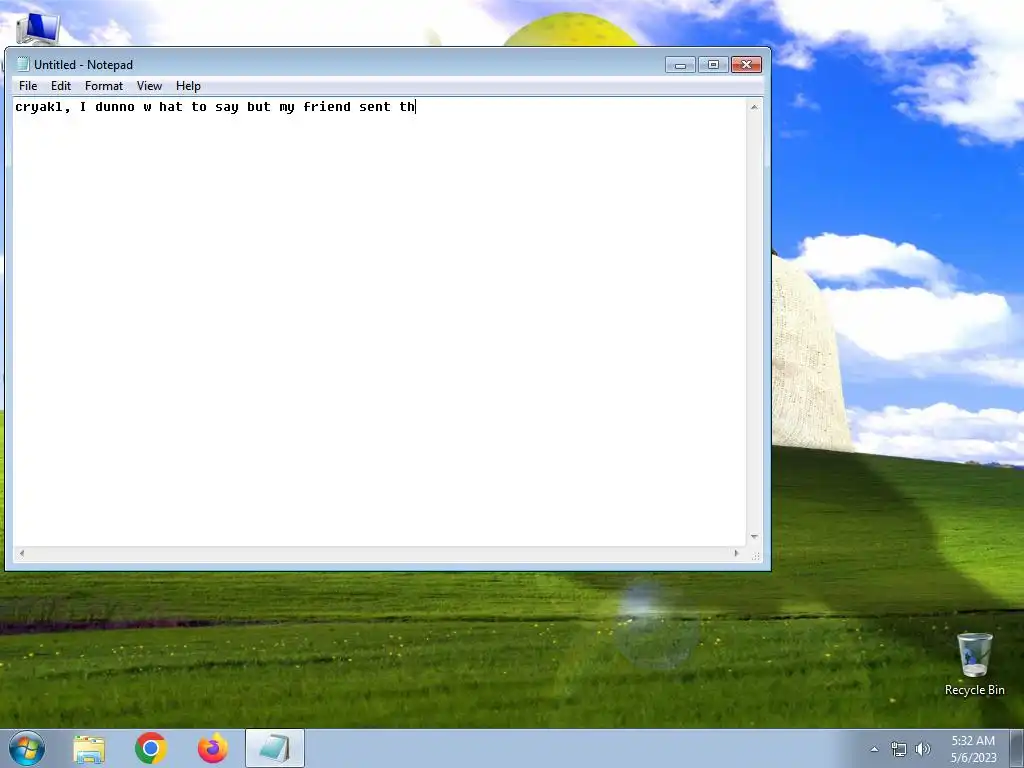Click the vertical scrollbar down arrow
Screen dimensions: 1024x768
pyautogui.click(x=754, y=537)
